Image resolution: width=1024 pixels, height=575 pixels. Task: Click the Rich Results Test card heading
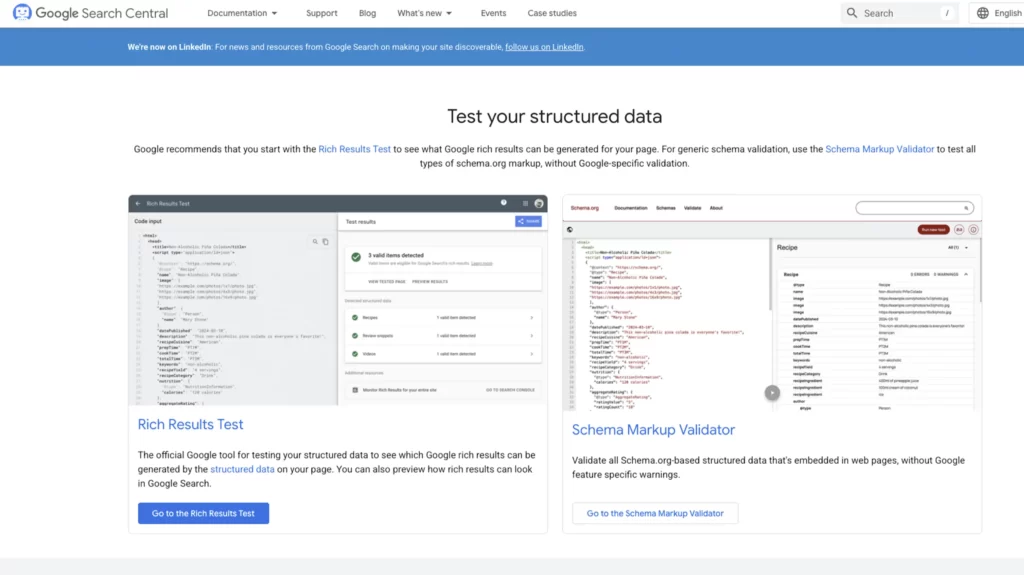click(x=190, y=424)
